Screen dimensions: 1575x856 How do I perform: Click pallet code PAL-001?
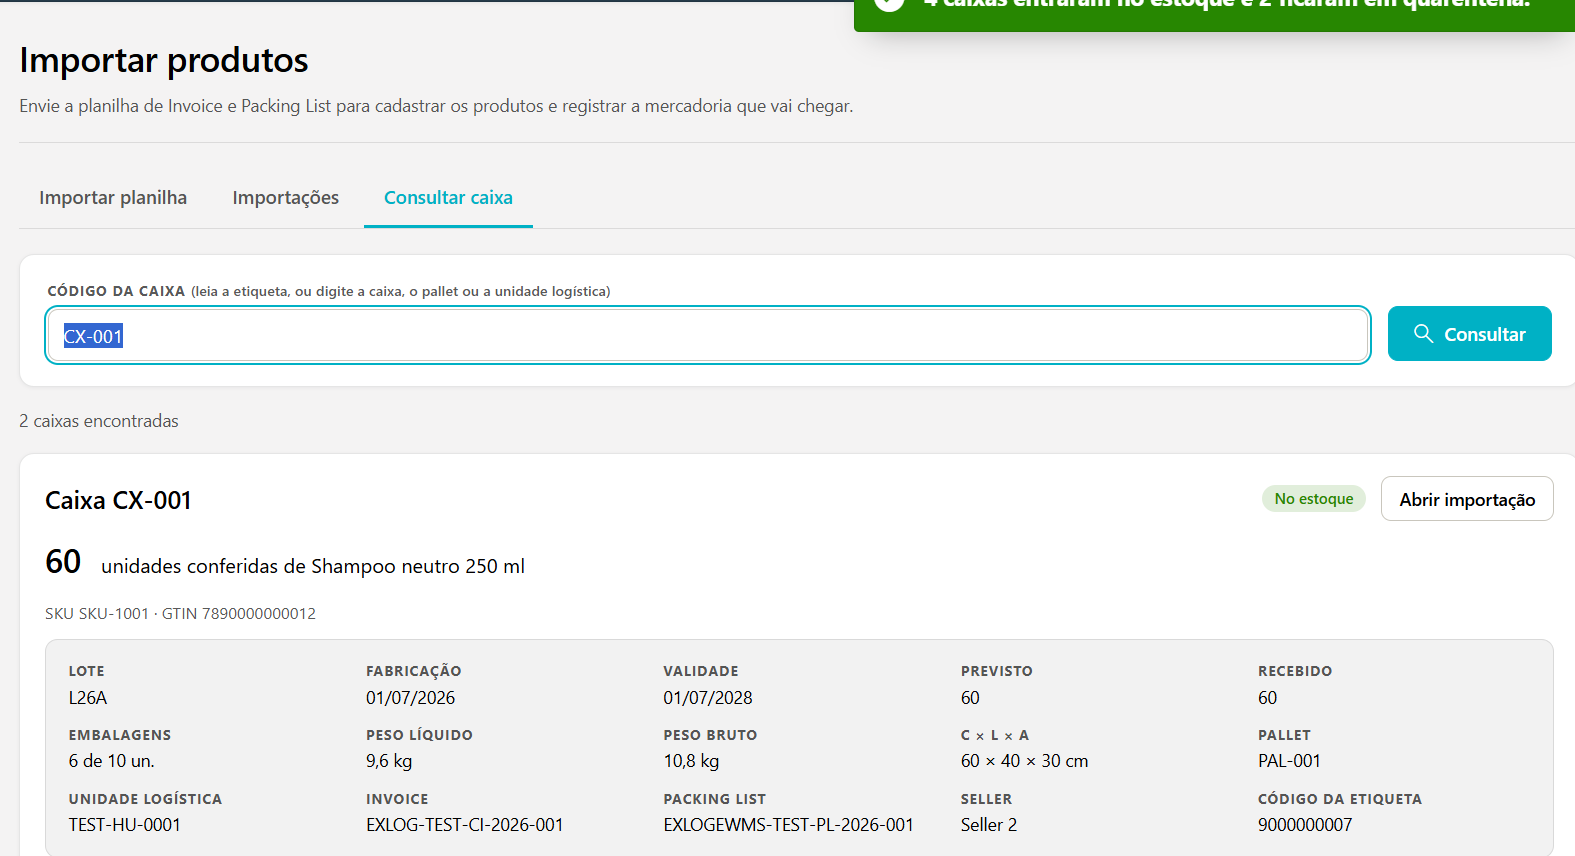[1289, 761]
